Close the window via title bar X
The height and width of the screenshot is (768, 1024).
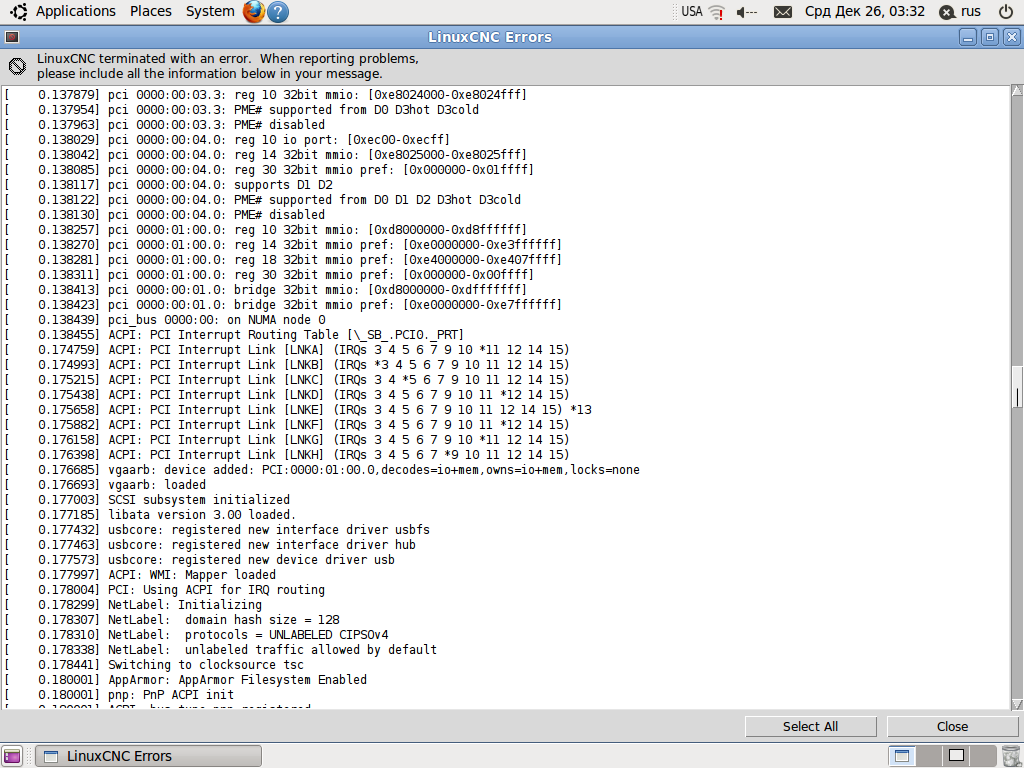tap(1012, 37)
